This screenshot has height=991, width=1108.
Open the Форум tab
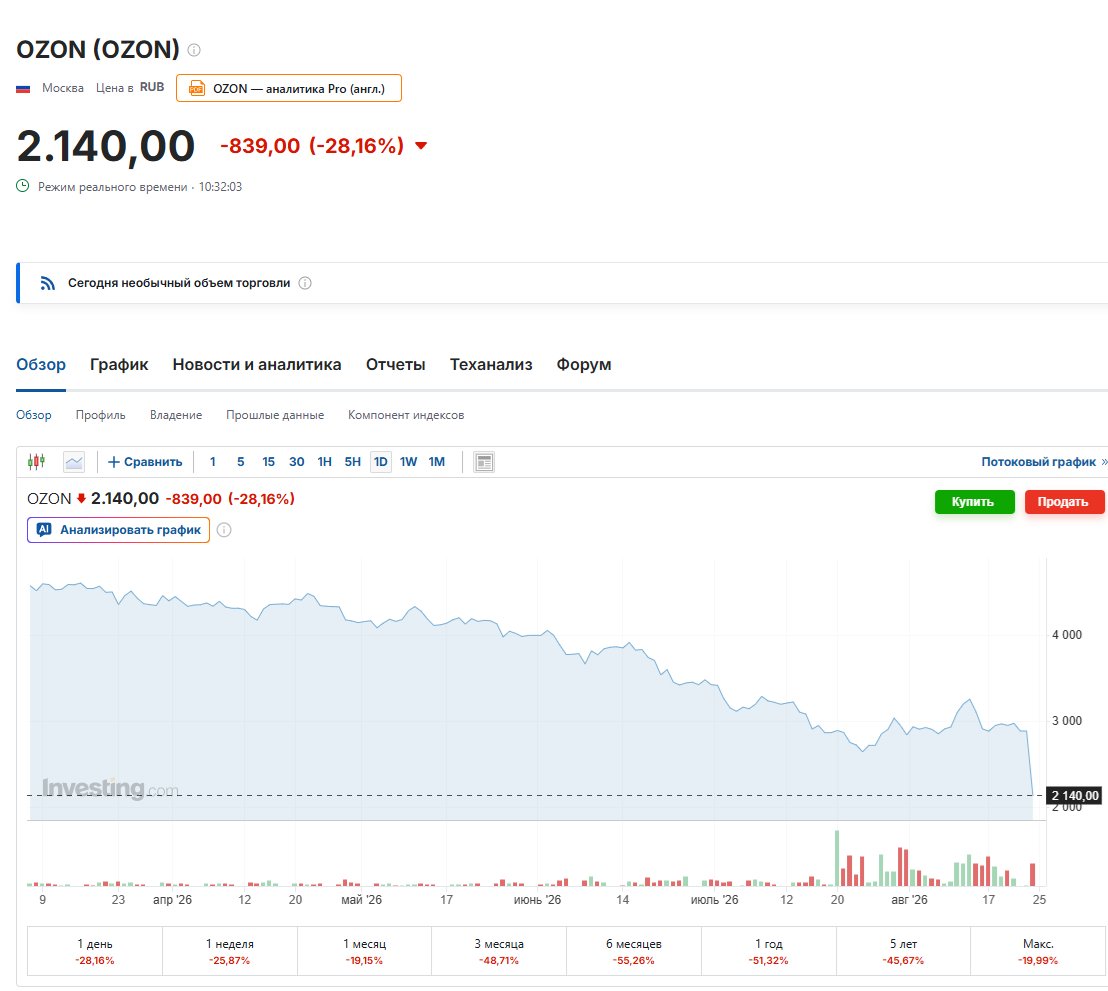(584, 365)
